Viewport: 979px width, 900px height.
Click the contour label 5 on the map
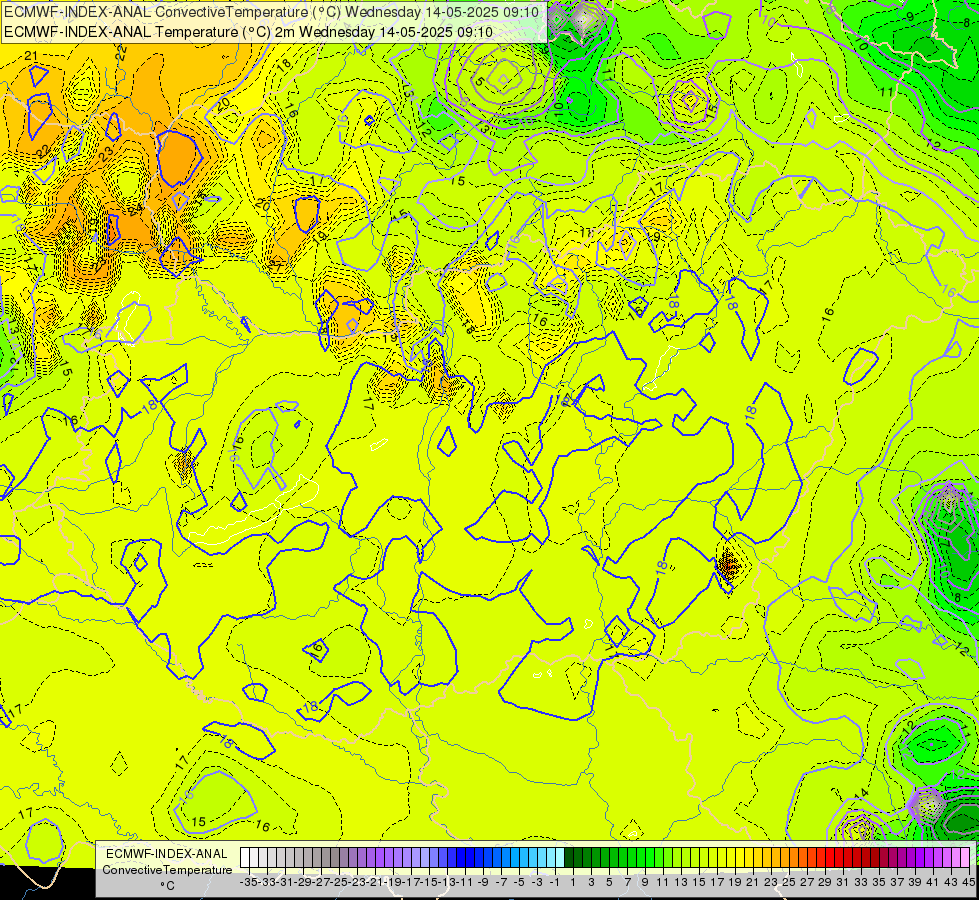coord(480,81)
